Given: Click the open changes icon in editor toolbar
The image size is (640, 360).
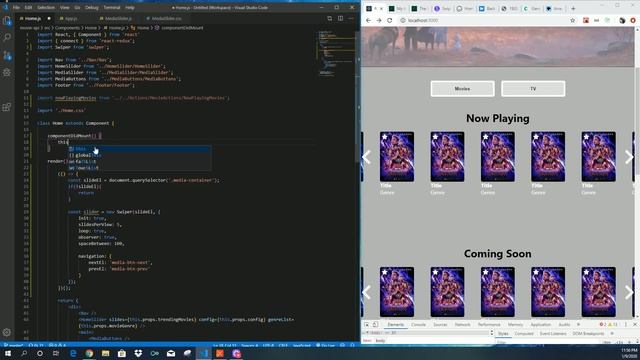Looking at the screenshot, I should click(329, 18).
